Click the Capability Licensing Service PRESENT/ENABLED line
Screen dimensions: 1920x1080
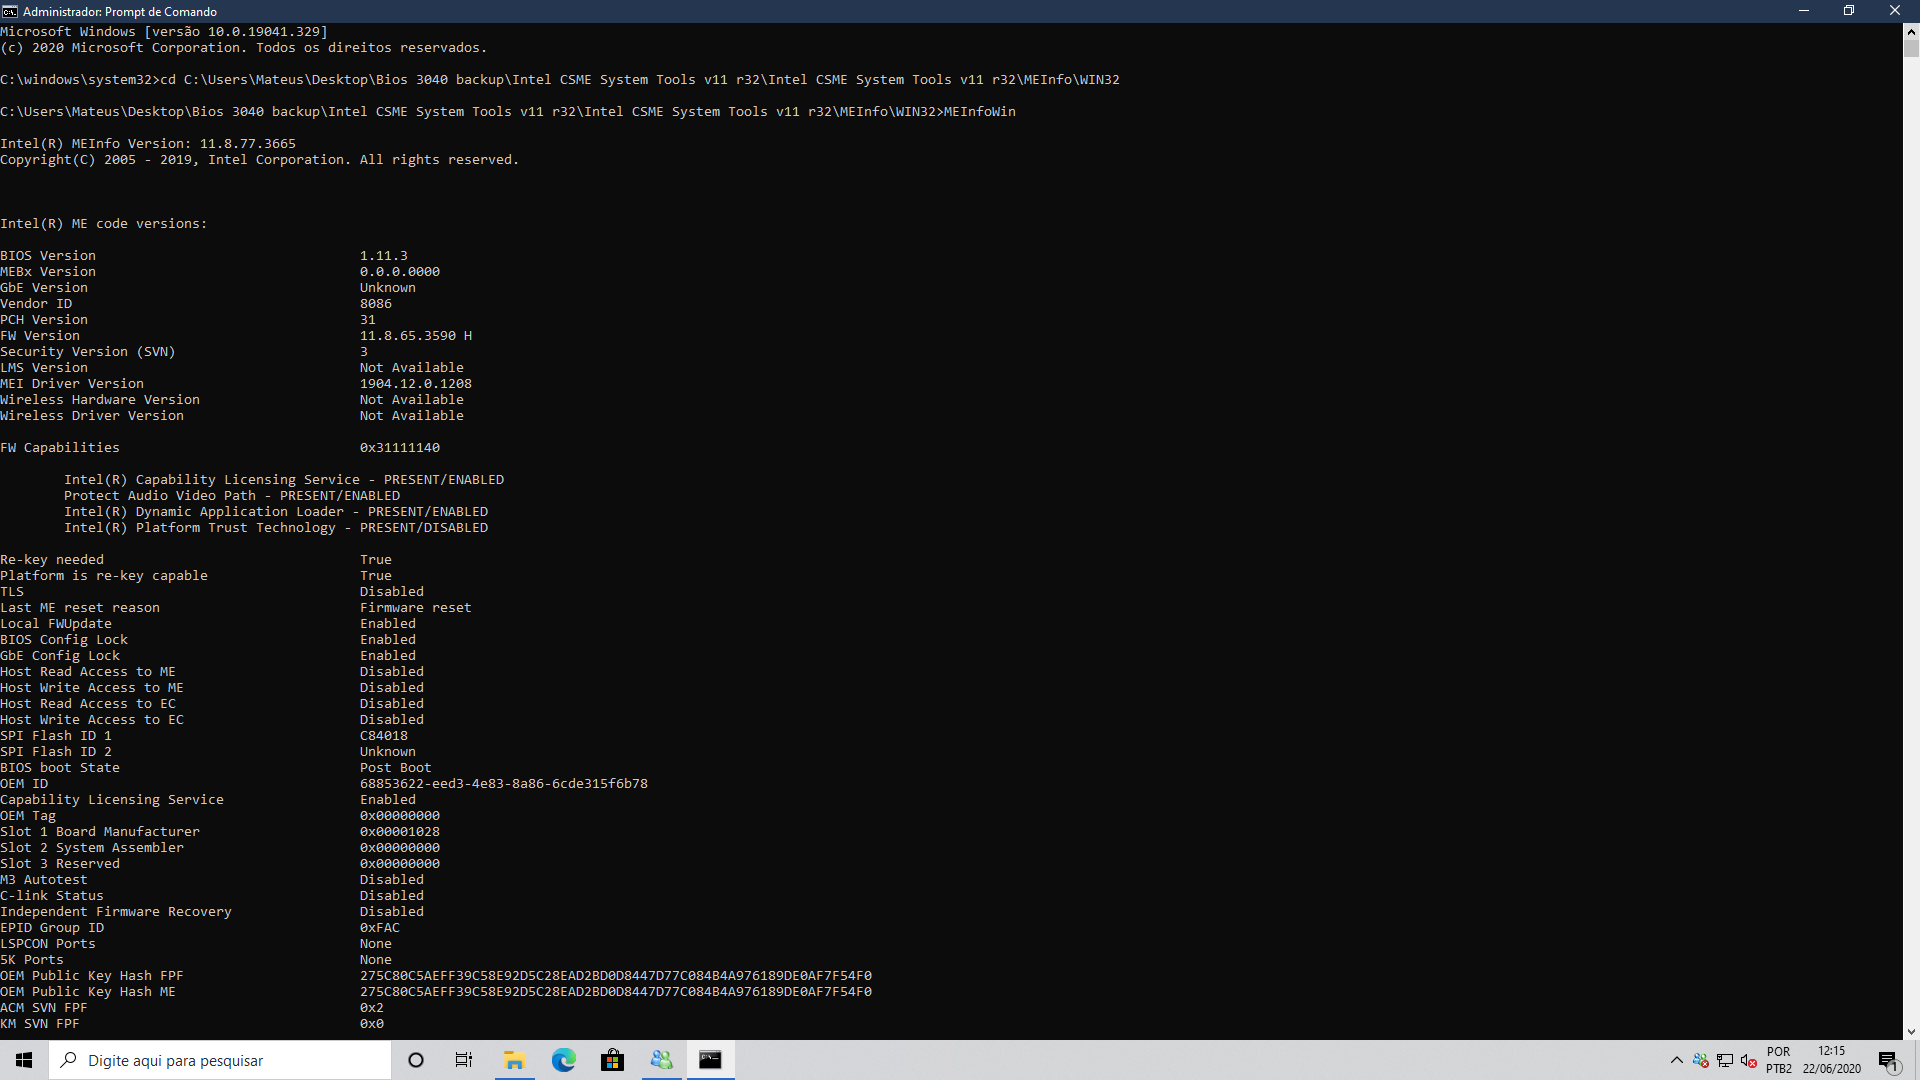pos(284,480)
